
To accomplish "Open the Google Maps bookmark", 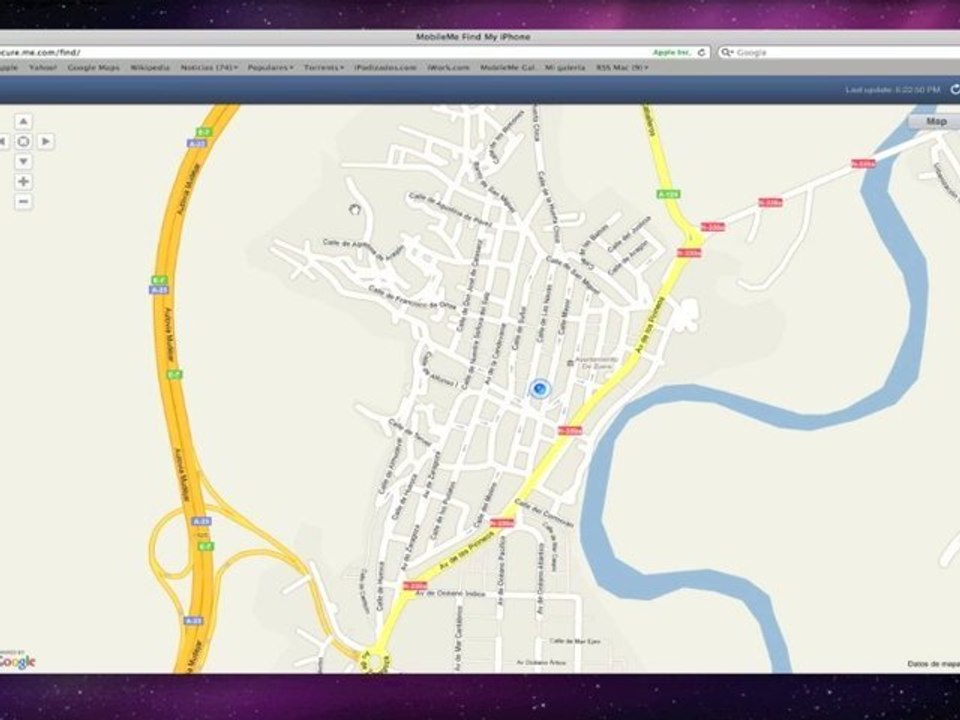I will click(94, 67).
